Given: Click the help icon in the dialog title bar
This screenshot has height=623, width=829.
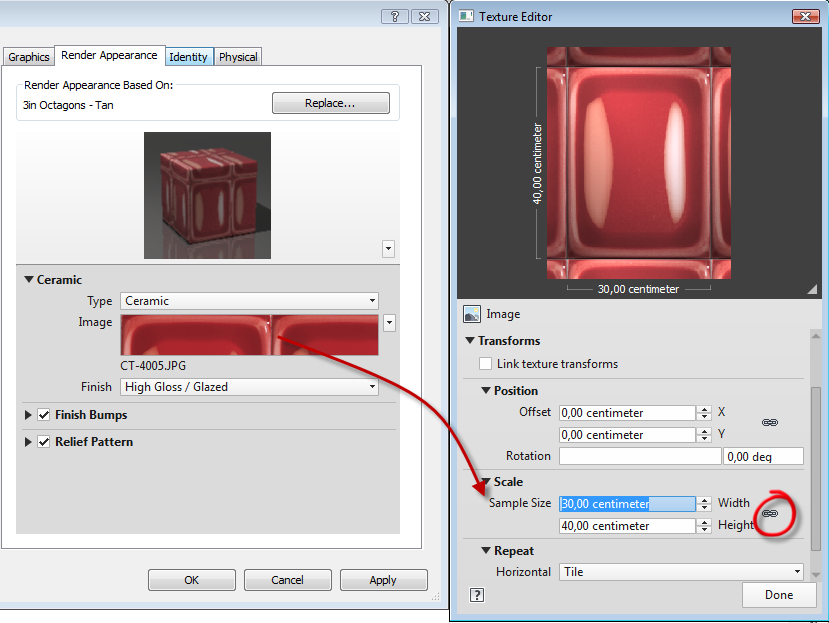Looking at the screenshot, I should tap(394, 17).
